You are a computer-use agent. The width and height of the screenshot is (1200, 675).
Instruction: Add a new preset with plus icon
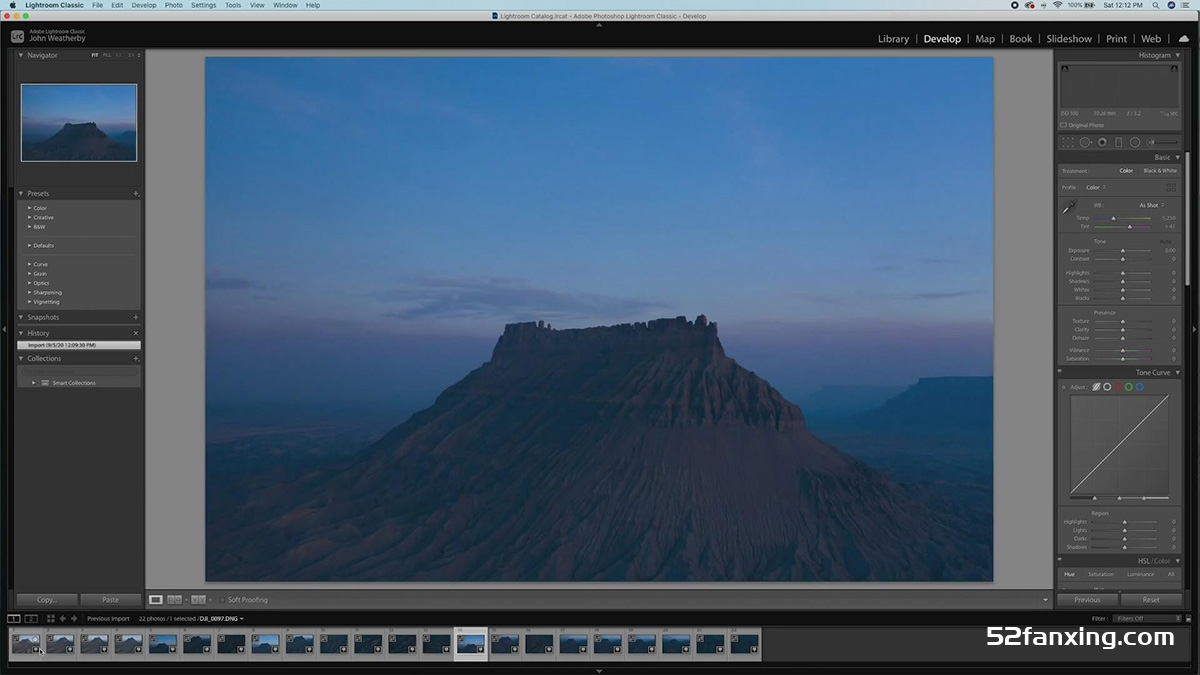pos(136,194)
